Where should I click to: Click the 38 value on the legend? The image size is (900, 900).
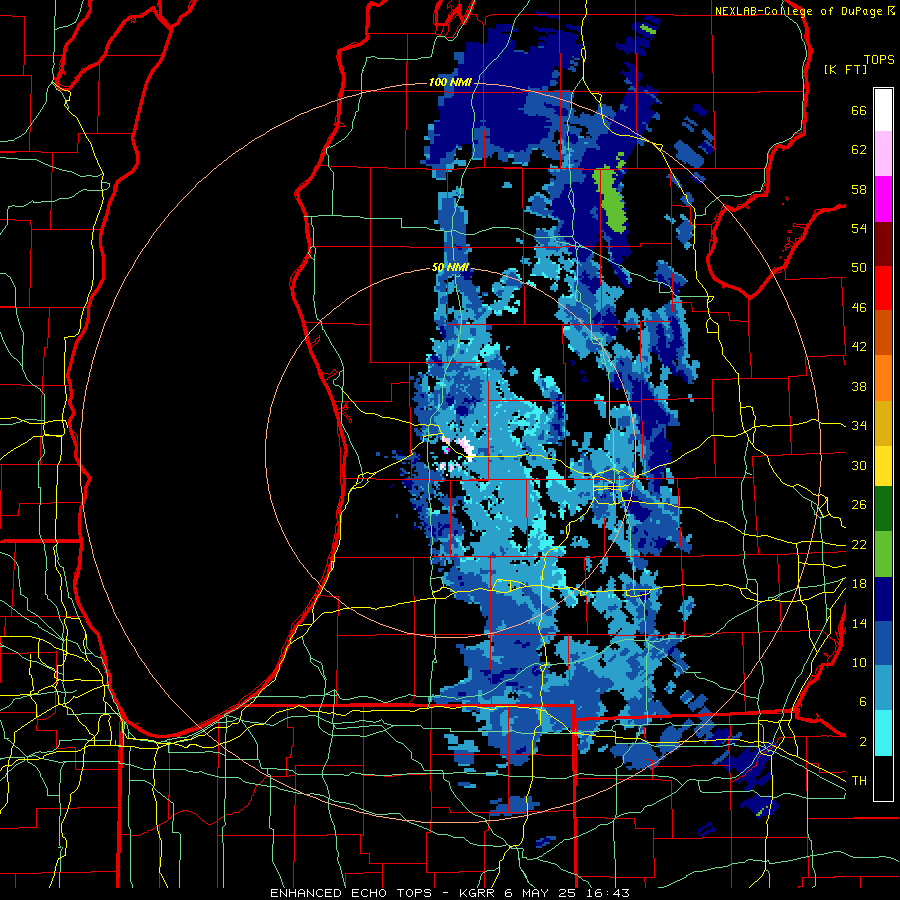click(859, 386)
